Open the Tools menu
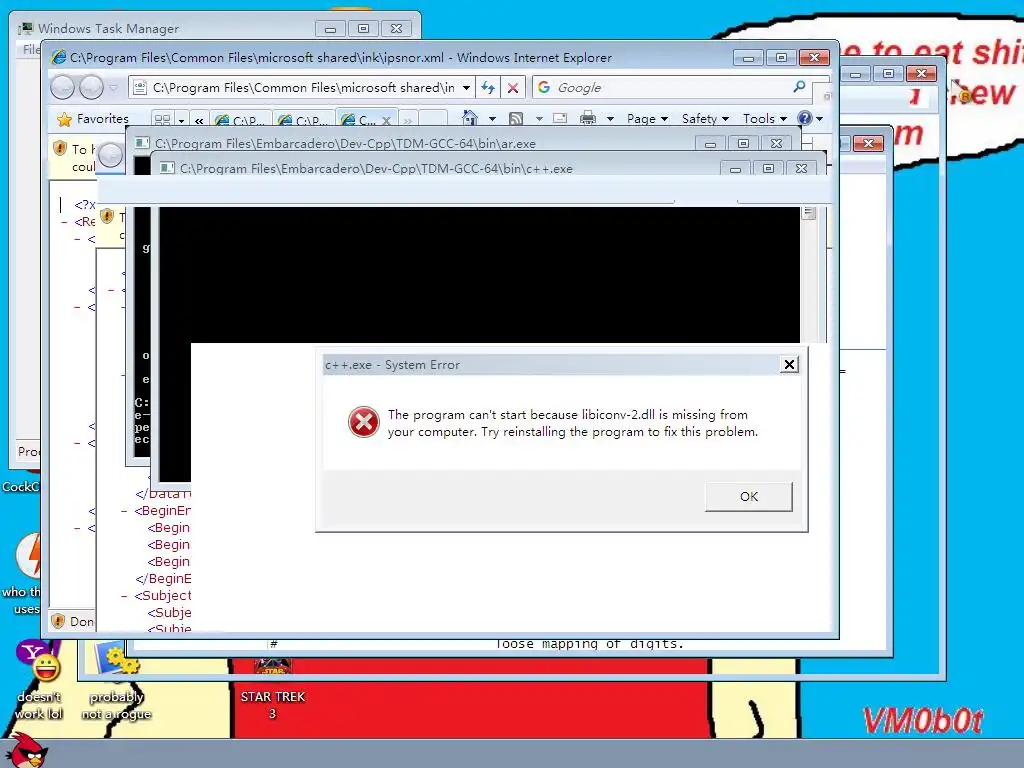 (765, 119)
